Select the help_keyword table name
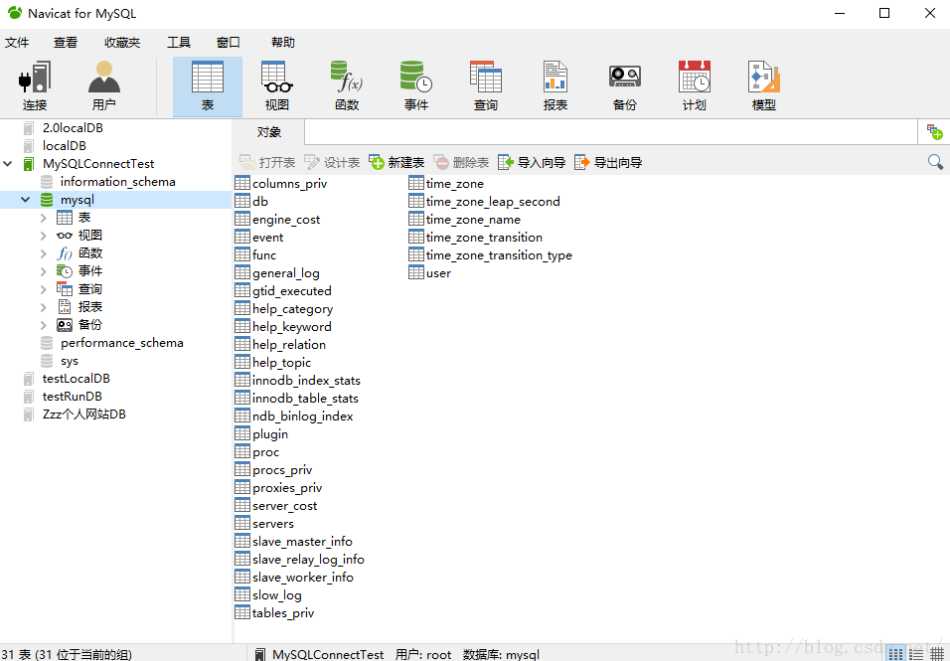The height and width of the screenshot is (661, 950). [x=291, y=327]
